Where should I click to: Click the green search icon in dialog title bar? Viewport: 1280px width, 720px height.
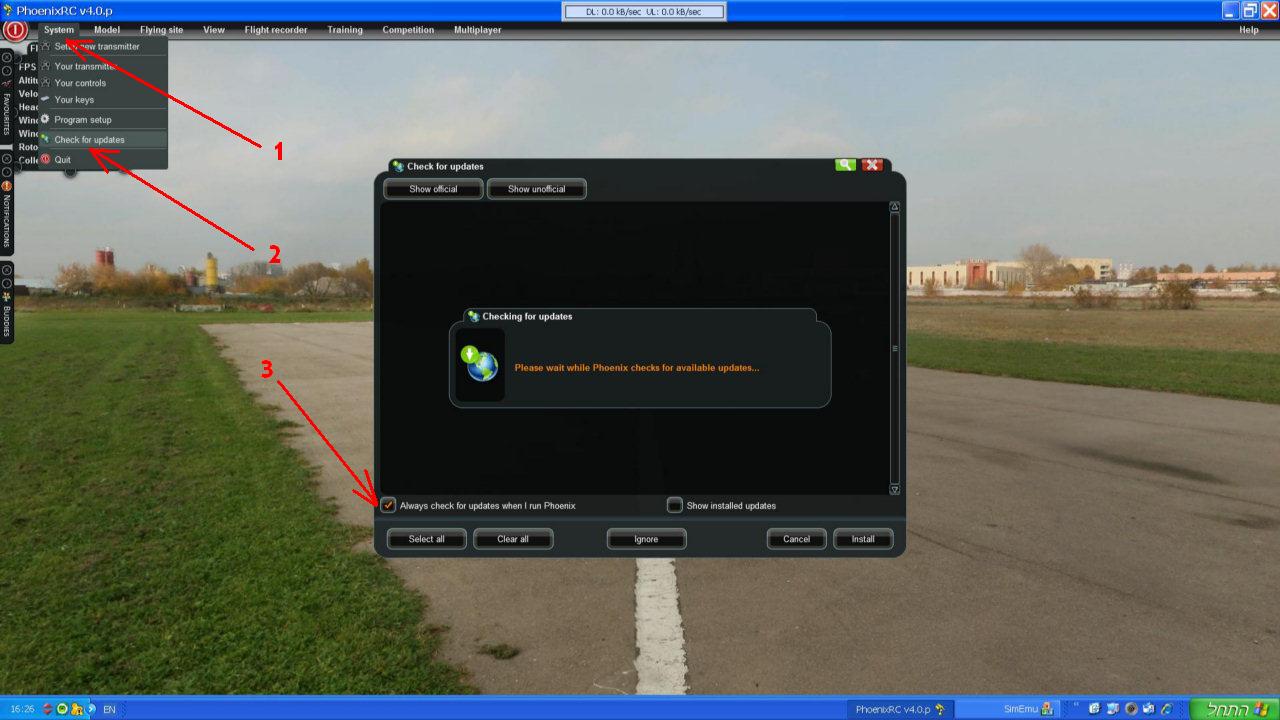point(846,165)
